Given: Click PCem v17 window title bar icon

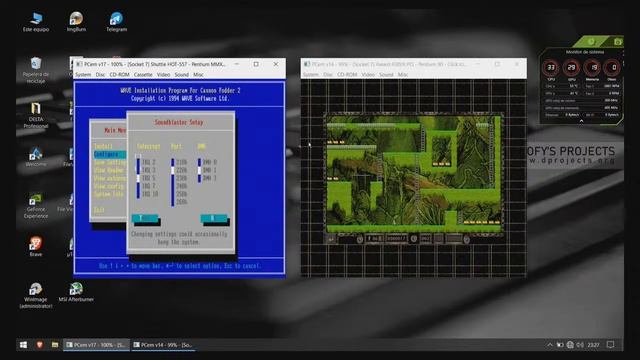Looking at the screenshot, I should coord(79,64).
